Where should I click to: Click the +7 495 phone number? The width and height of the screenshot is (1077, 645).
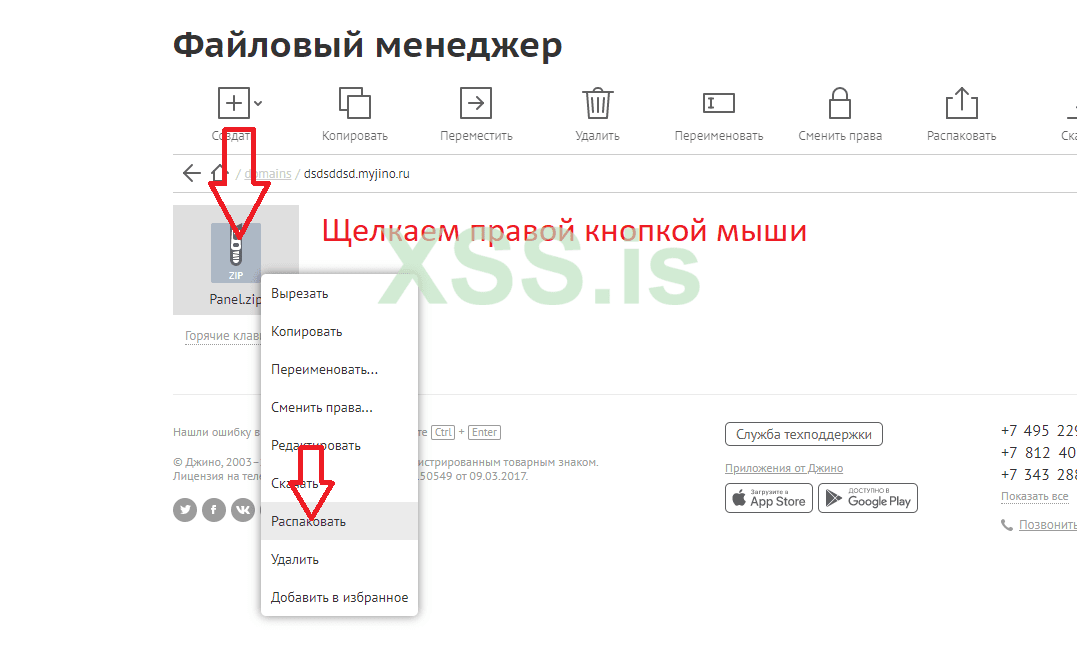(x=1039, y=431)
